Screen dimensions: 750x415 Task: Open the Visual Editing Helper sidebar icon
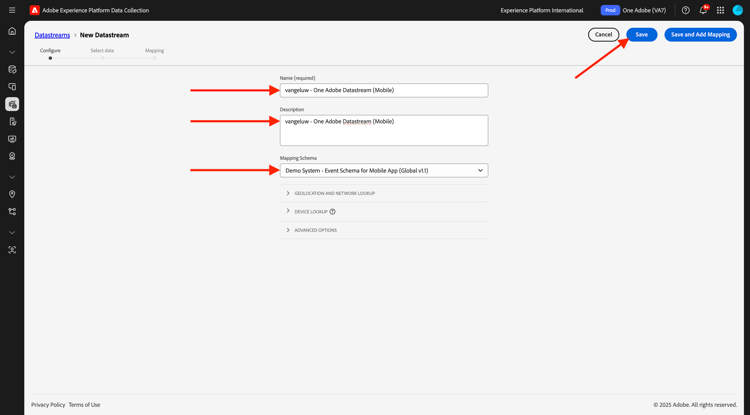pyautogui.click(x=12, y=211)
